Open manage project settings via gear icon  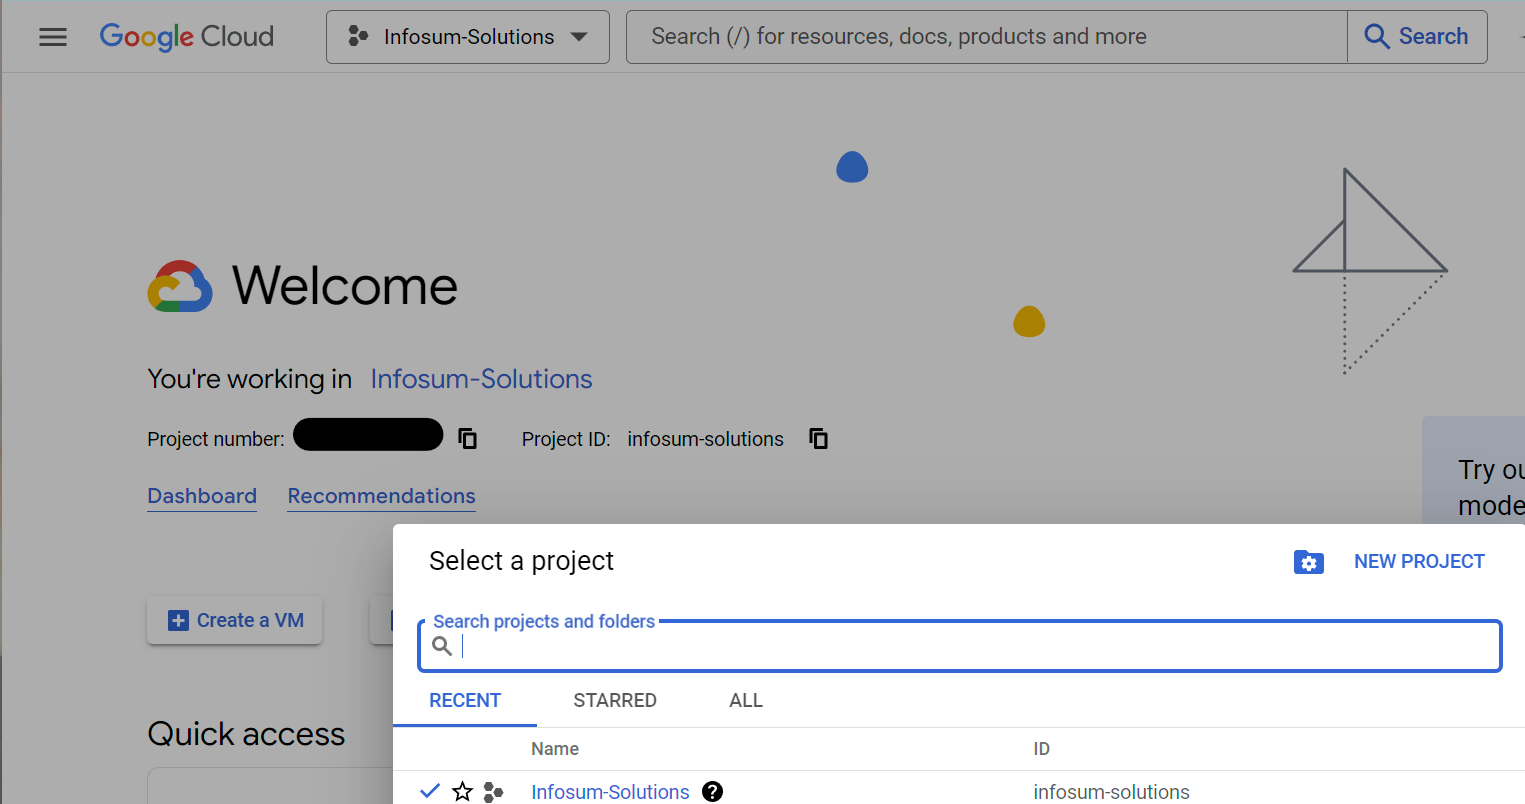(x=1308, y=561)
